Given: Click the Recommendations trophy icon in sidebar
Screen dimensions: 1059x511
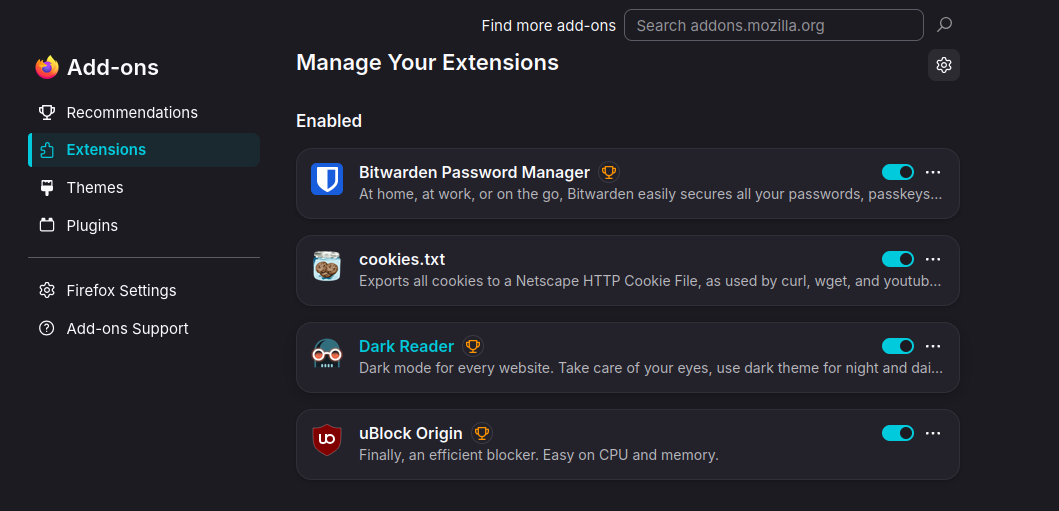Looking at the screenshot, I should coord(47,112).
